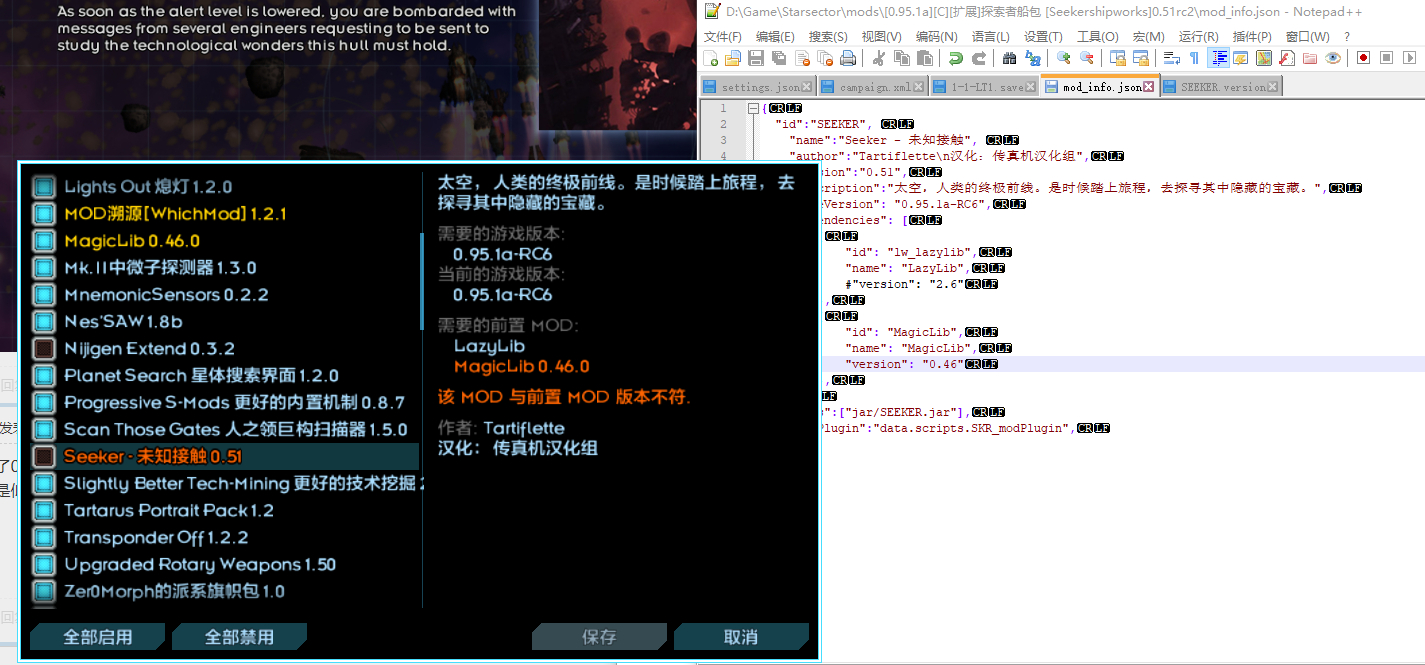Toggle the MagicLib 0.46.0 mod checkbox
Screen dimensions: 1425x665
pyautogui.click(x=42, y=240)
